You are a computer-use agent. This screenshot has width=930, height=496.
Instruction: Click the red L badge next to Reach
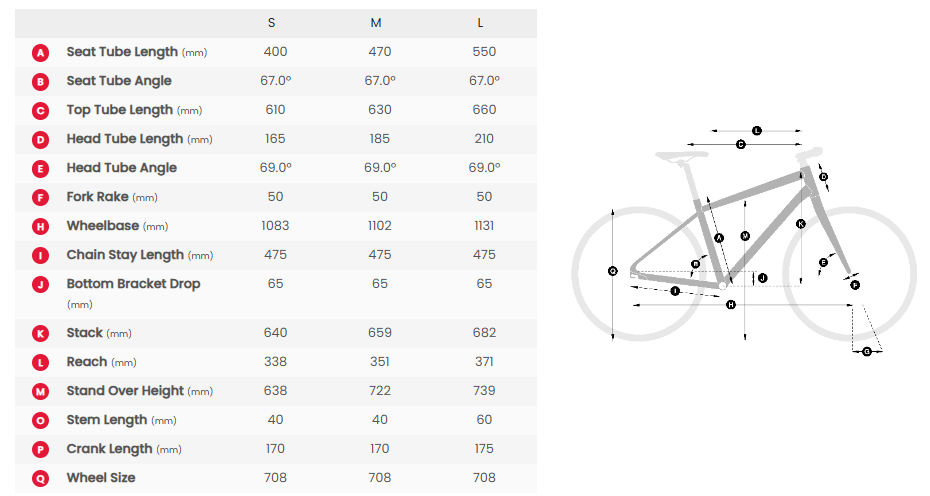(x=41, y=362)
